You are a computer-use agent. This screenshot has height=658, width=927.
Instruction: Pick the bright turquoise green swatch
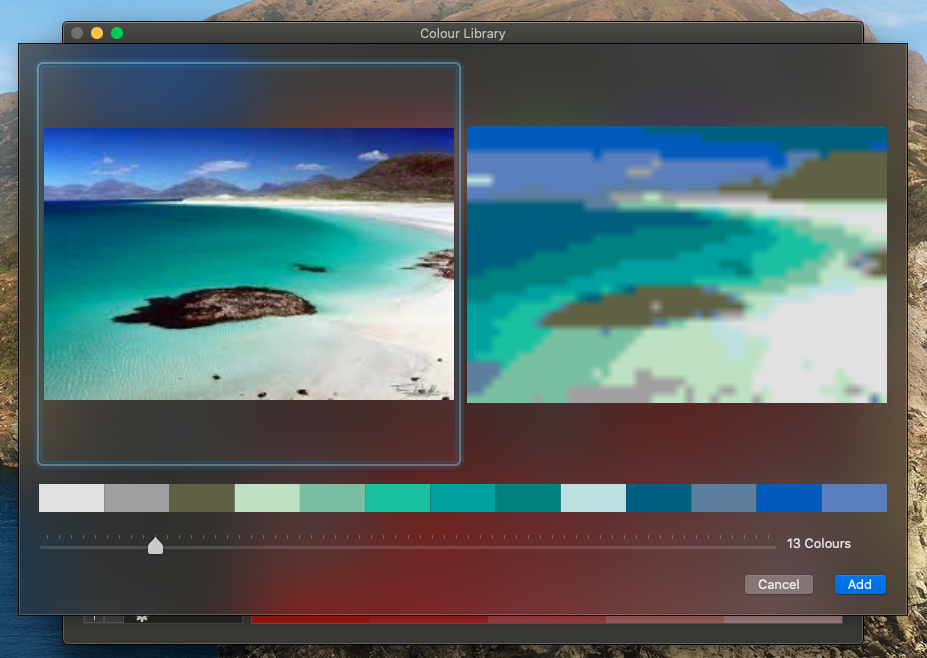click(397, 498)
